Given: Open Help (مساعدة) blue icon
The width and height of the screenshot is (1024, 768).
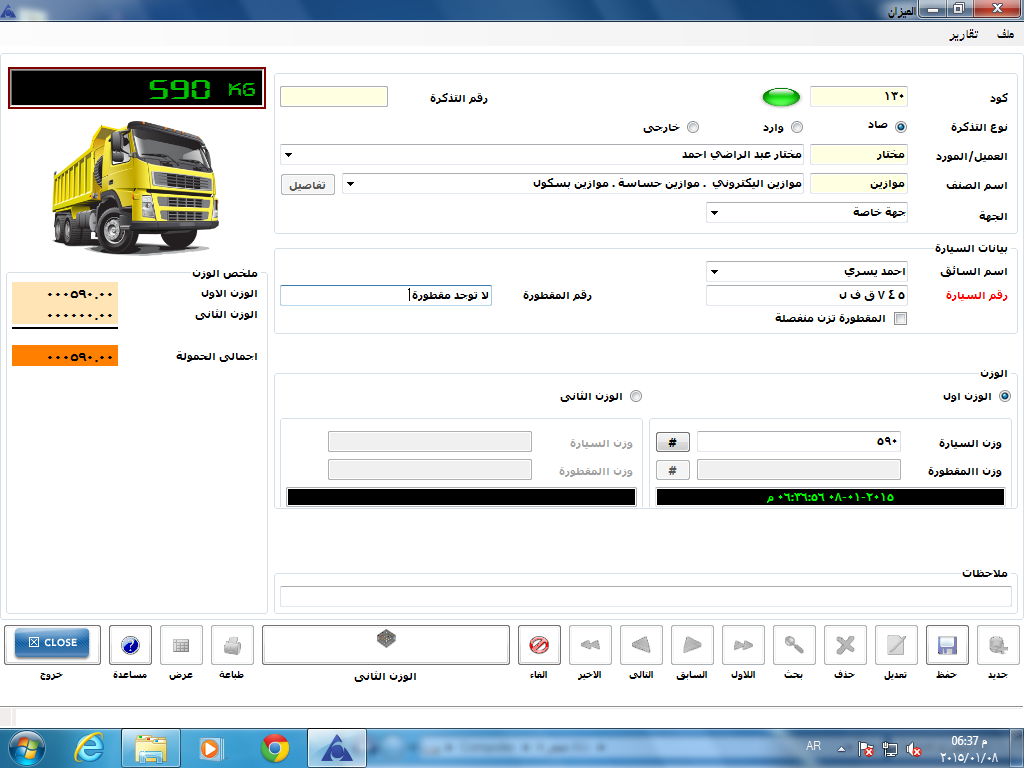Looking at the screenshot, I should [130, 645].
